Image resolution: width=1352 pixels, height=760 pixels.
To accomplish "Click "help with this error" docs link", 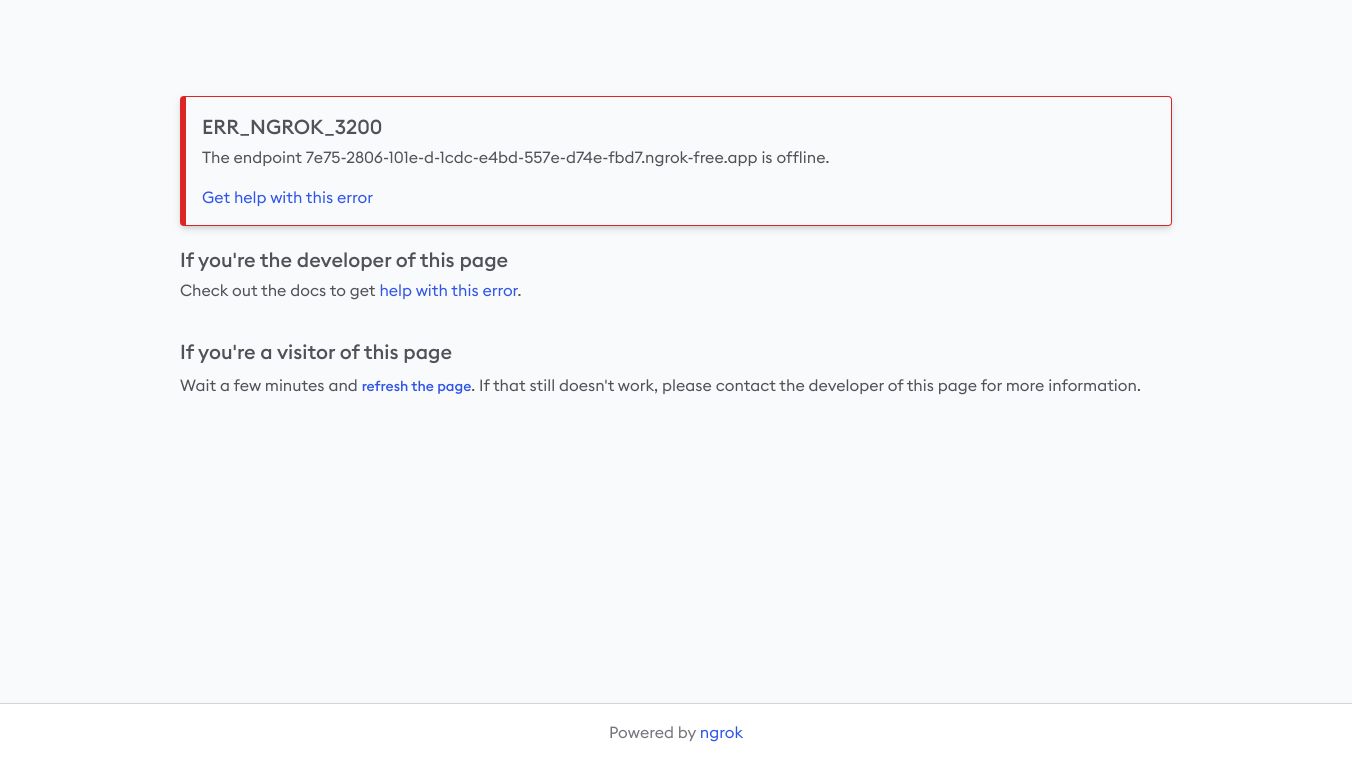I will point(448,291).
